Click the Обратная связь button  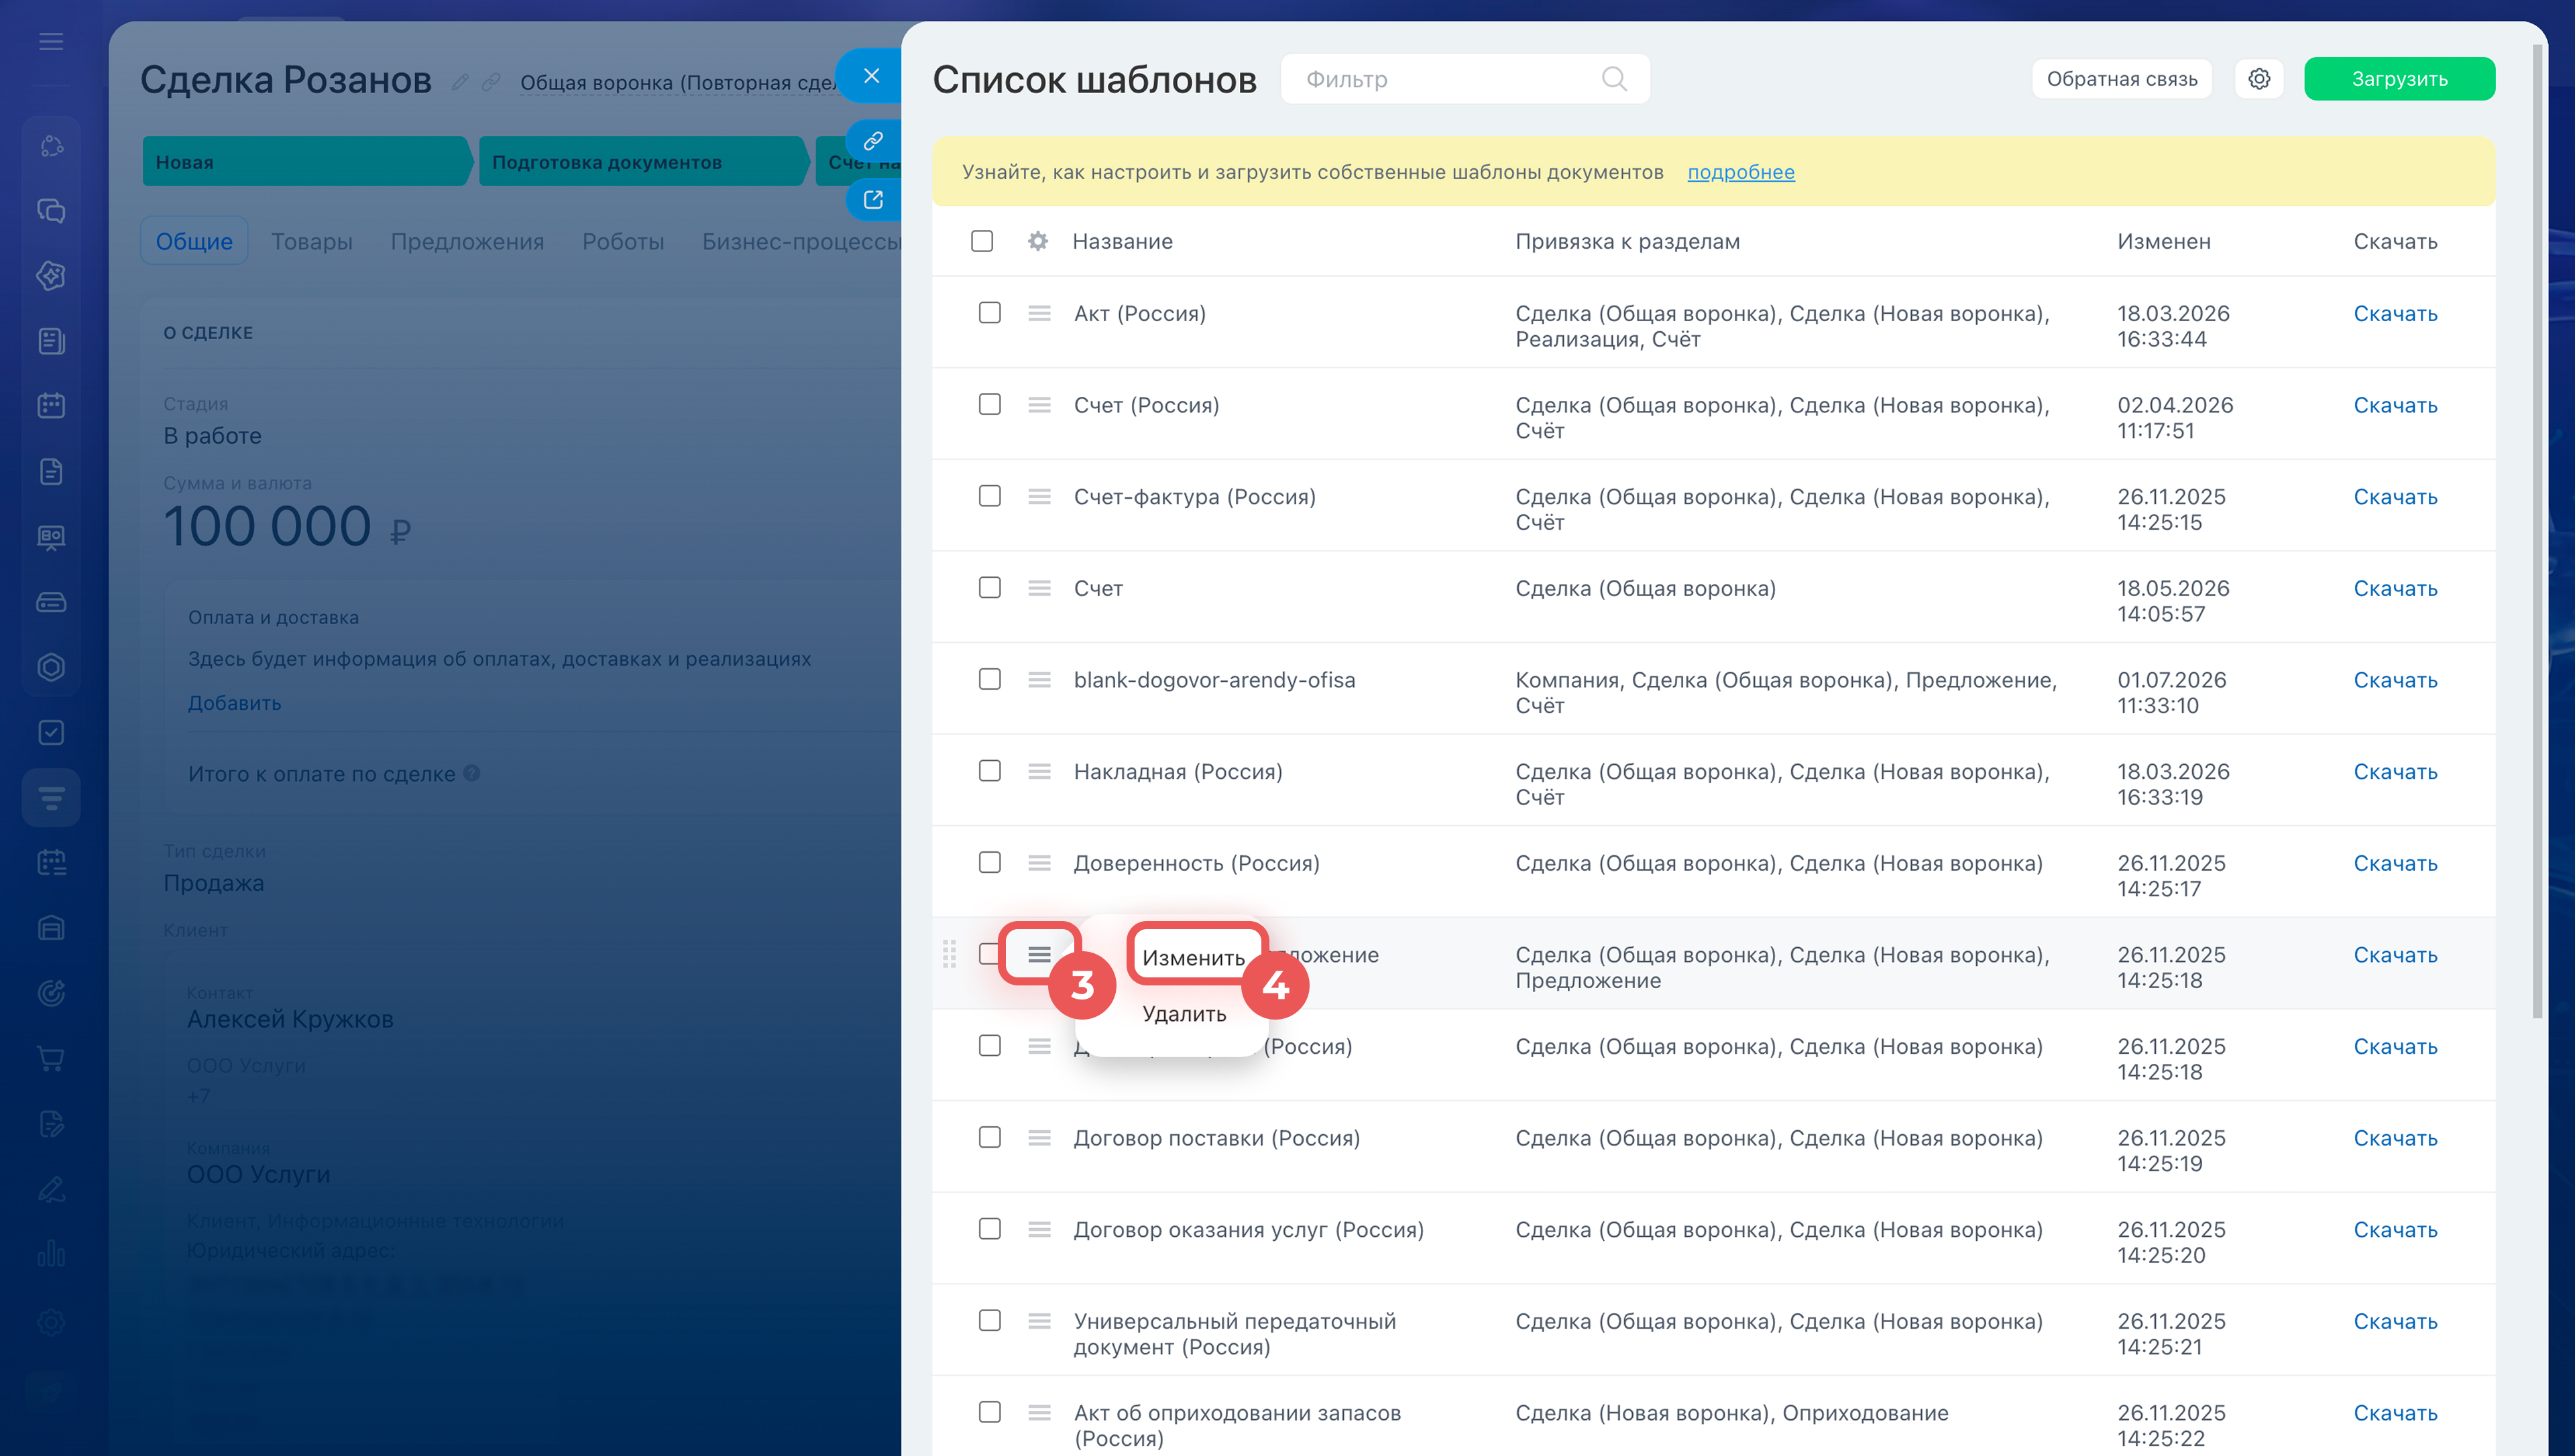tap(2122, 79)
